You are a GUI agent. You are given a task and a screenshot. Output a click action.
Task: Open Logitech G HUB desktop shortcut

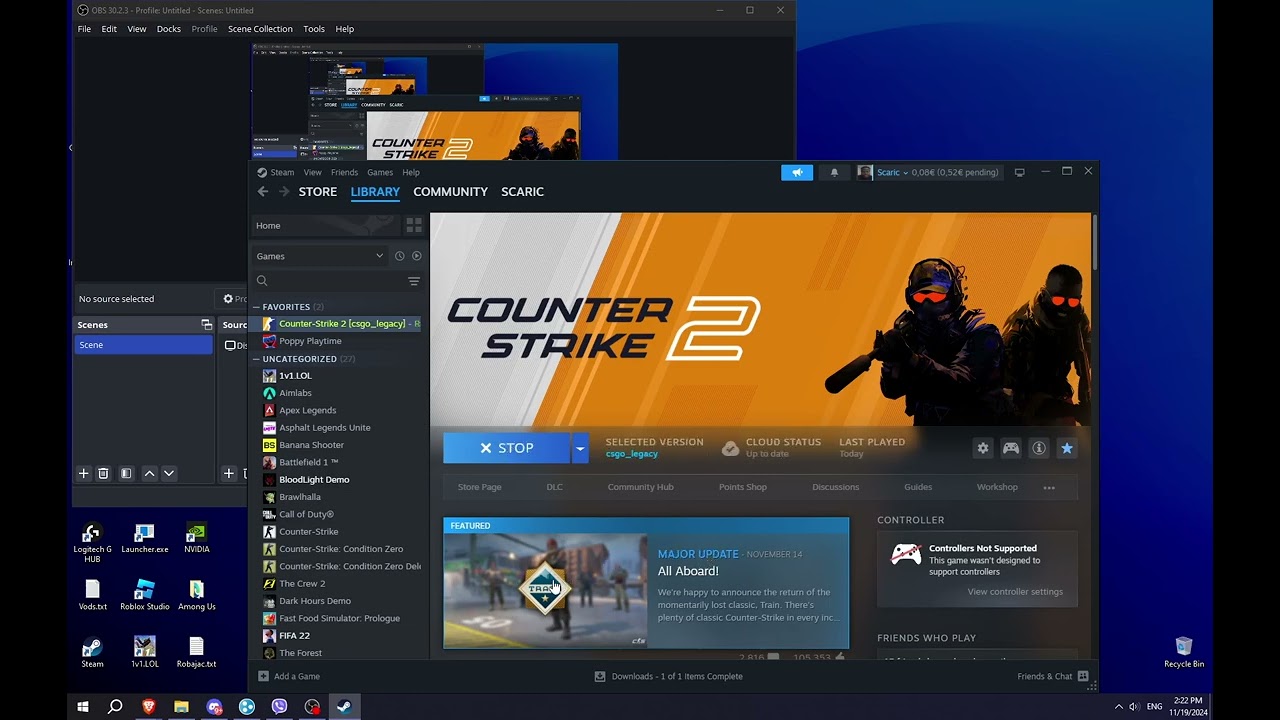(92, 541)
